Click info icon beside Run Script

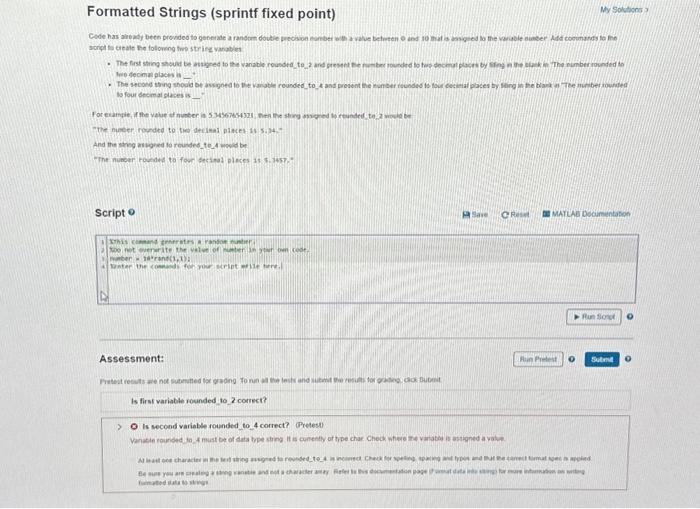tap(630, 317)
